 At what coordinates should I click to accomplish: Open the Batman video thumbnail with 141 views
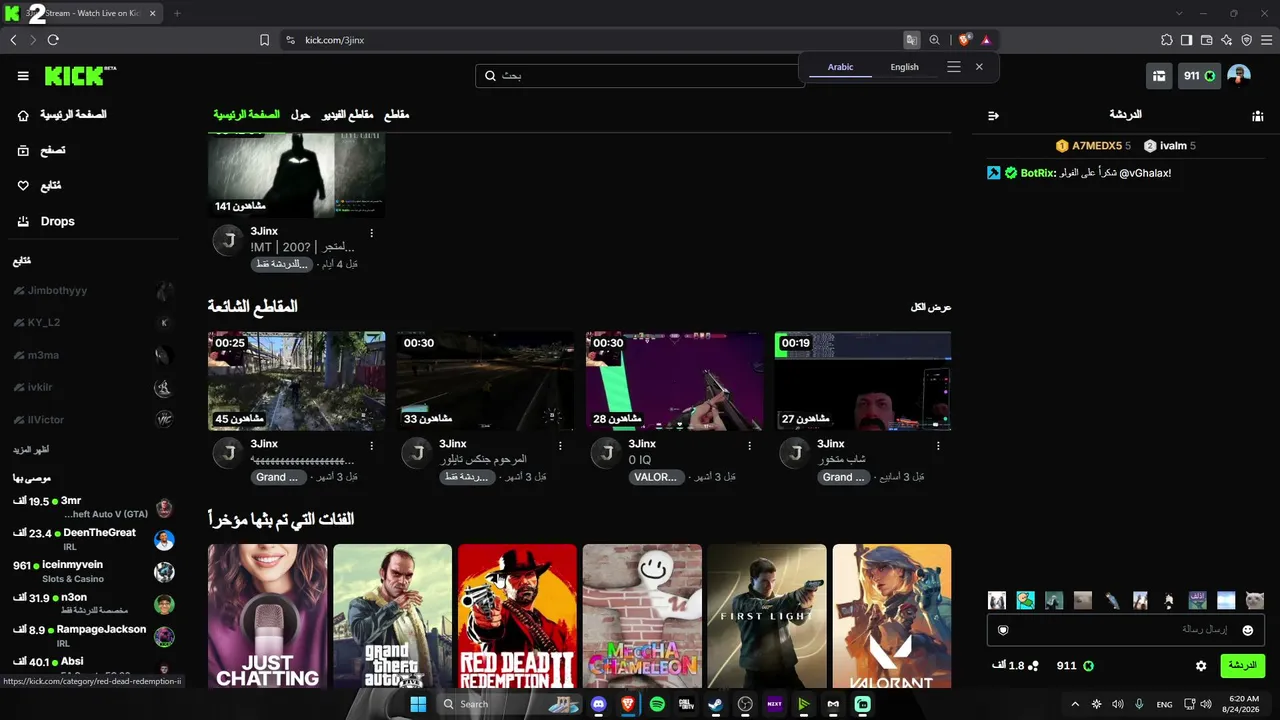[296, 175]
